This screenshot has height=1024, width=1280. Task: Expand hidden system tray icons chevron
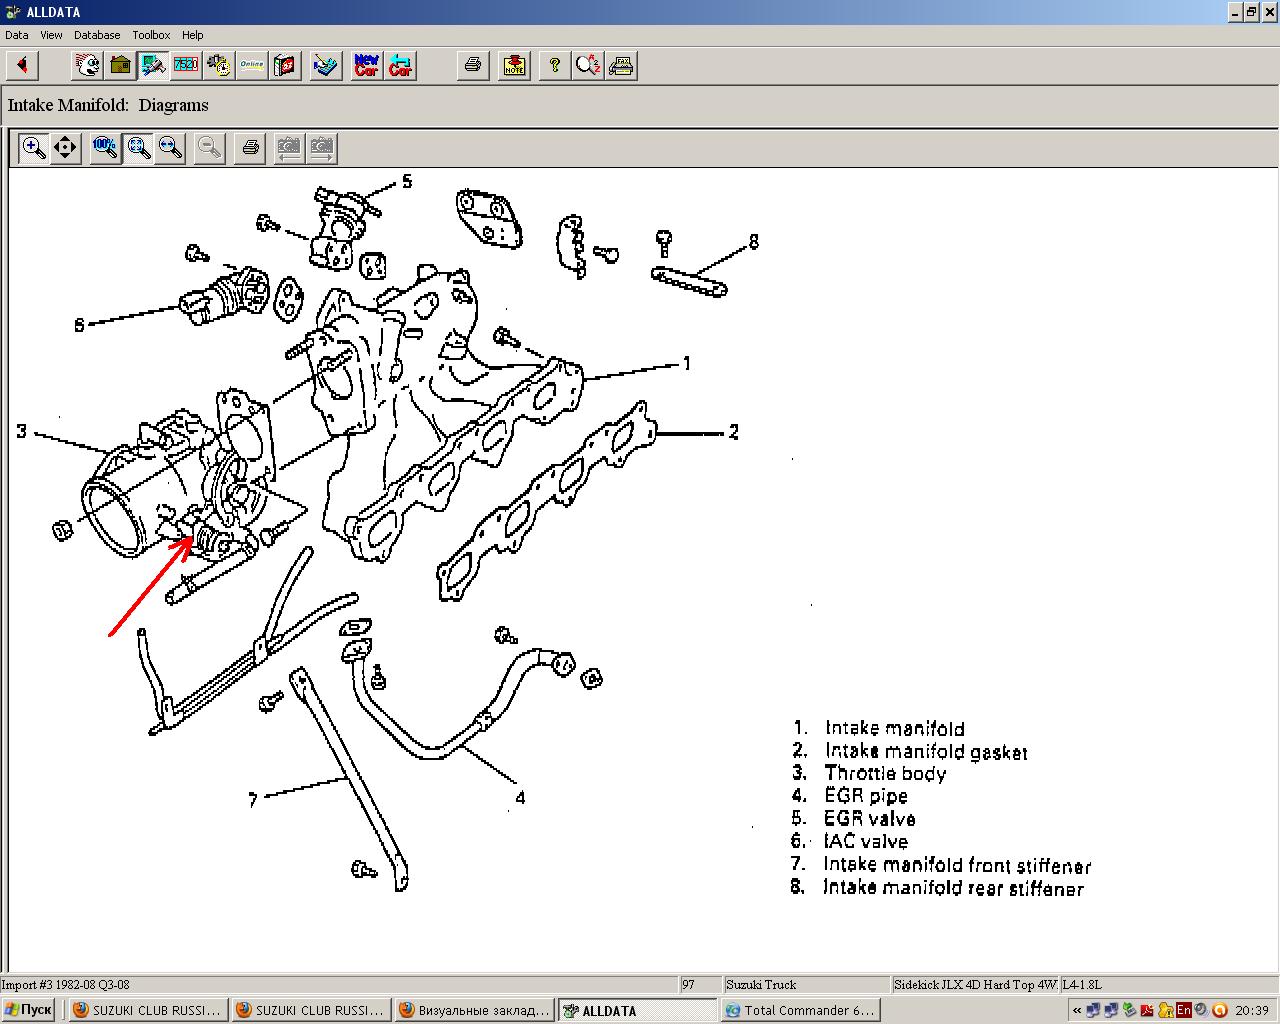coord(1076,1010)
